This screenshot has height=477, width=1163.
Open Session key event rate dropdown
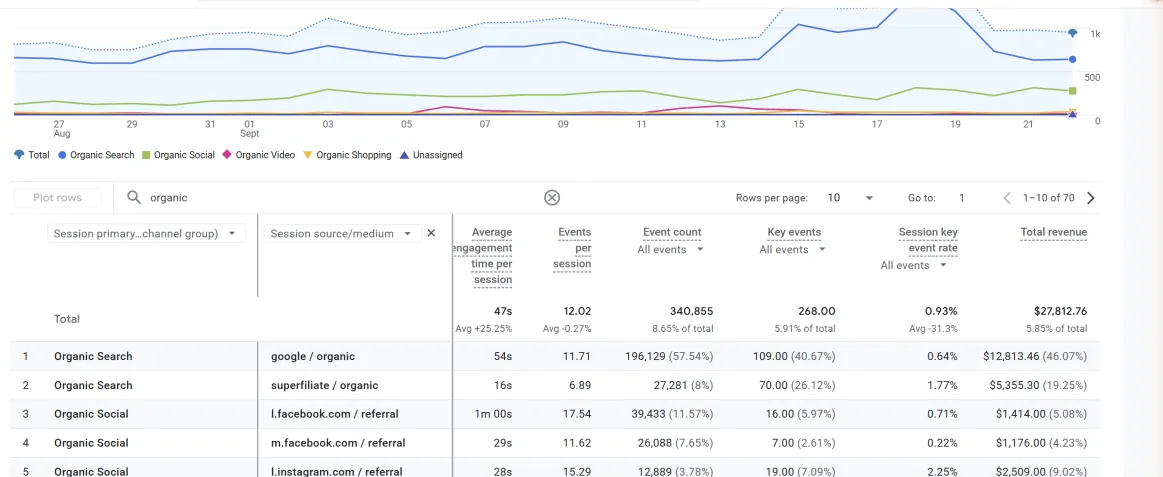pyautogui.click(x=914, y=265)
